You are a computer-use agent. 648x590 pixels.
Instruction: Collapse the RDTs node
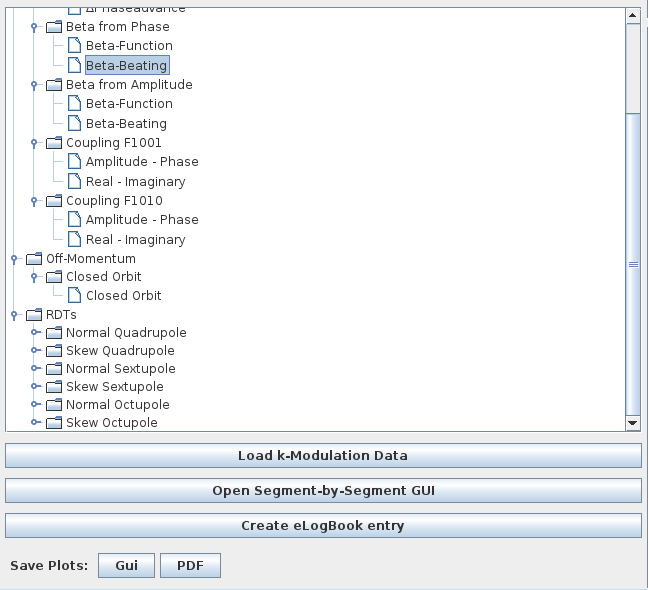(x=14, y=315)
